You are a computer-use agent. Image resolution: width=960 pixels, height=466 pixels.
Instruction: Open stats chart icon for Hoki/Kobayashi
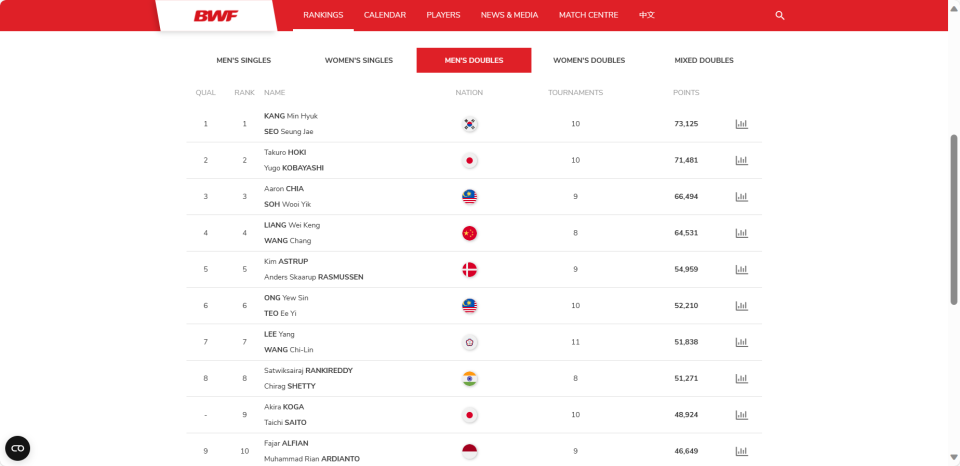[x=741, y=160]
